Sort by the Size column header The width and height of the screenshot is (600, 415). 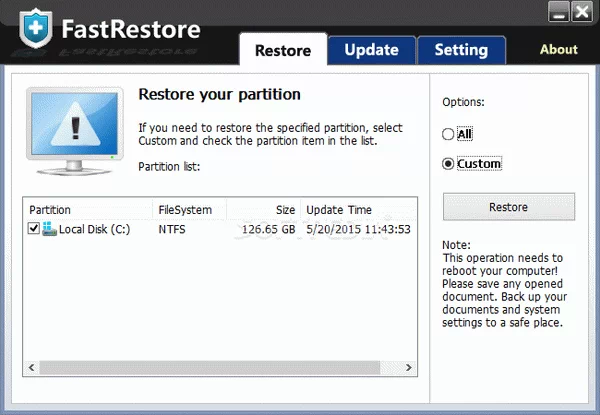tap(264, 210)
